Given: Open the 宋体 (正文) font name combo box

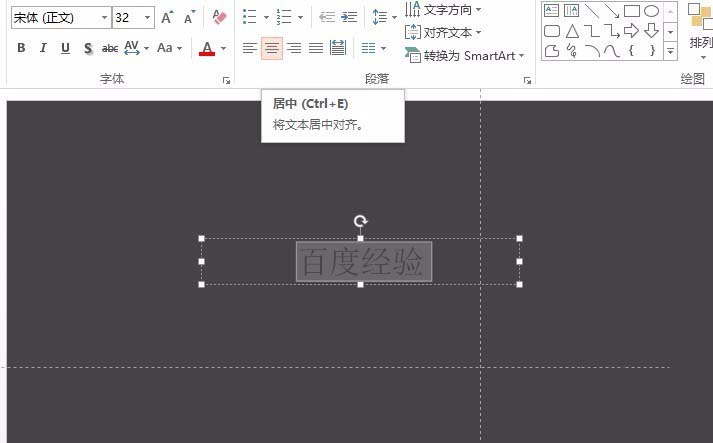Looking at the screenshot, I should point(61,18).
